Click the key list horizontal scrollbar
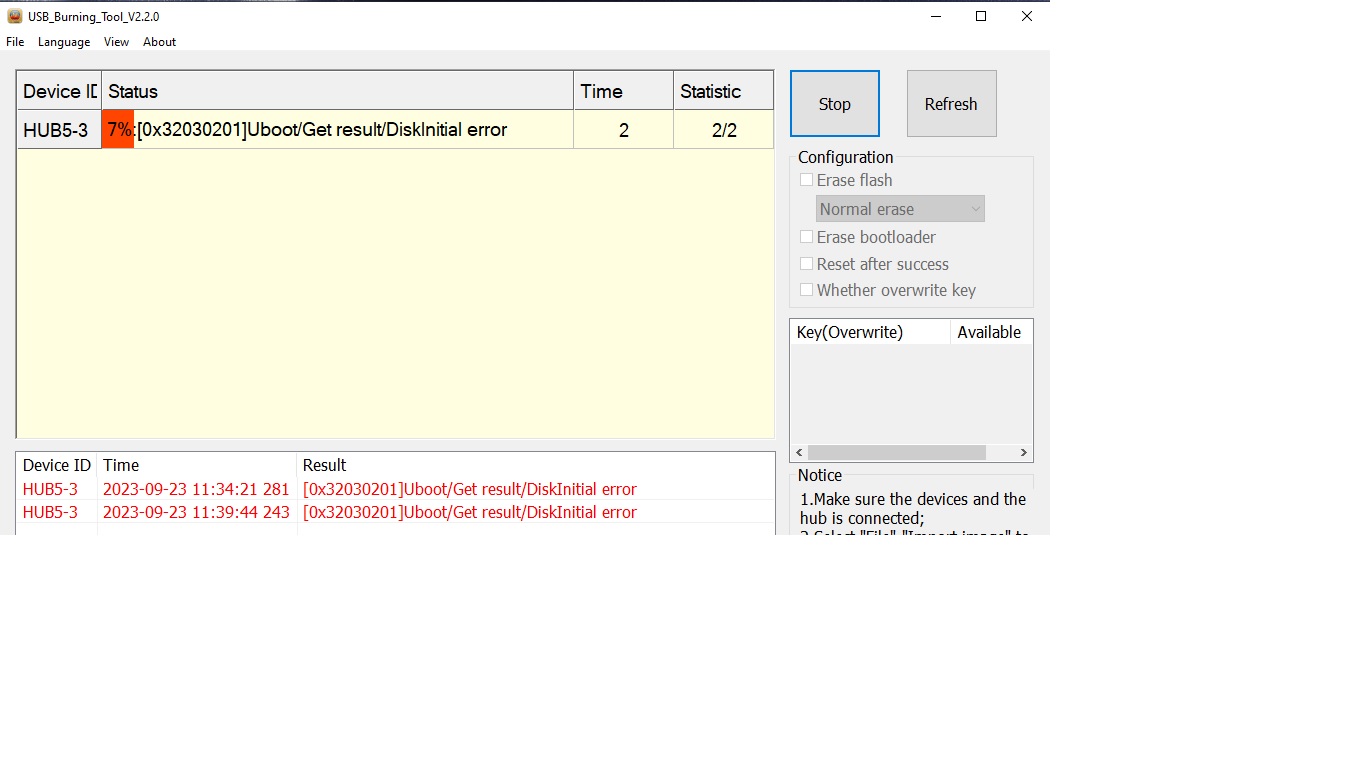 (897, 453)
